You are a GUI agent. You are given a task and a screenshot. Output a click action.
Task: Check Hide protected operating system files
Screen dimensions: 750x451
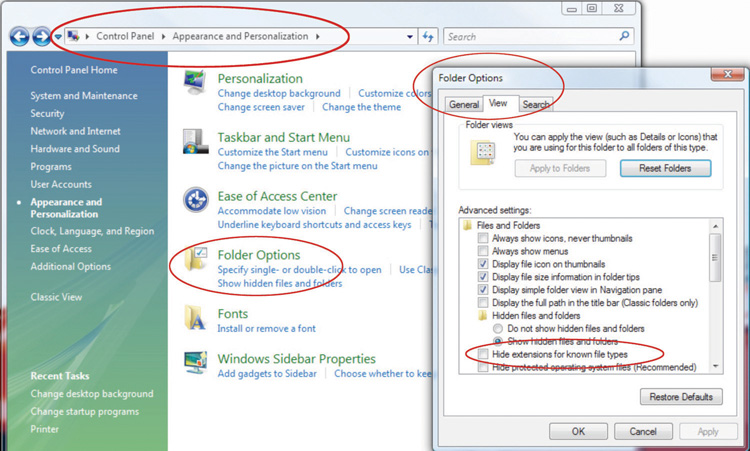483,367
